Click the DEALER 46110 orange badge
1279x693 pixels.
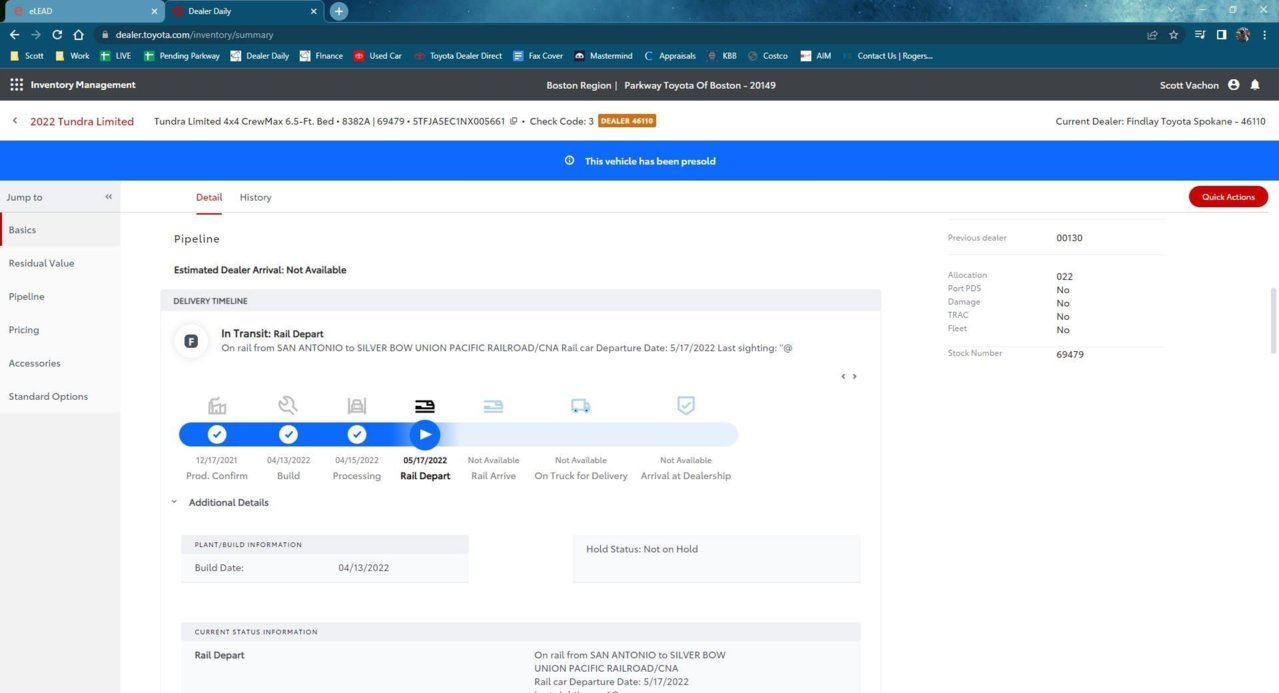point(627,121)
